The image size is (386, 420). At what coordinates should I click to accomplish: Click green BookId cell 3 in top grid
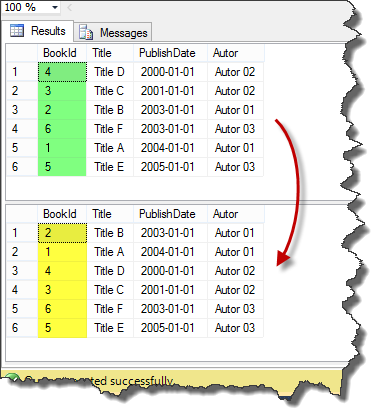pyautogui.click(x=62, y=91)
